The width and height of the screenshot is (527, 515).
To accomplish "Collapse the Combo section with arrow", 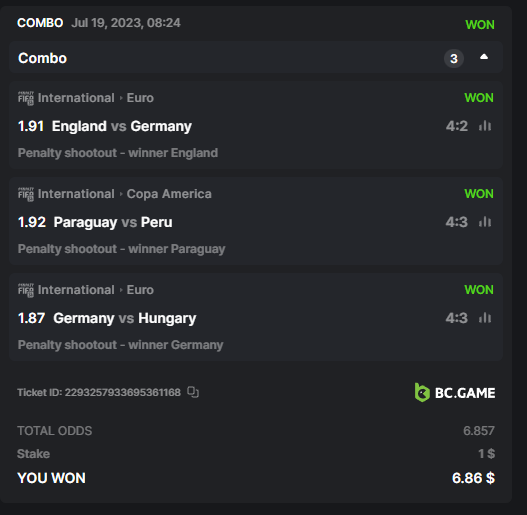I will pyautogui.click(x=484, y=57).
